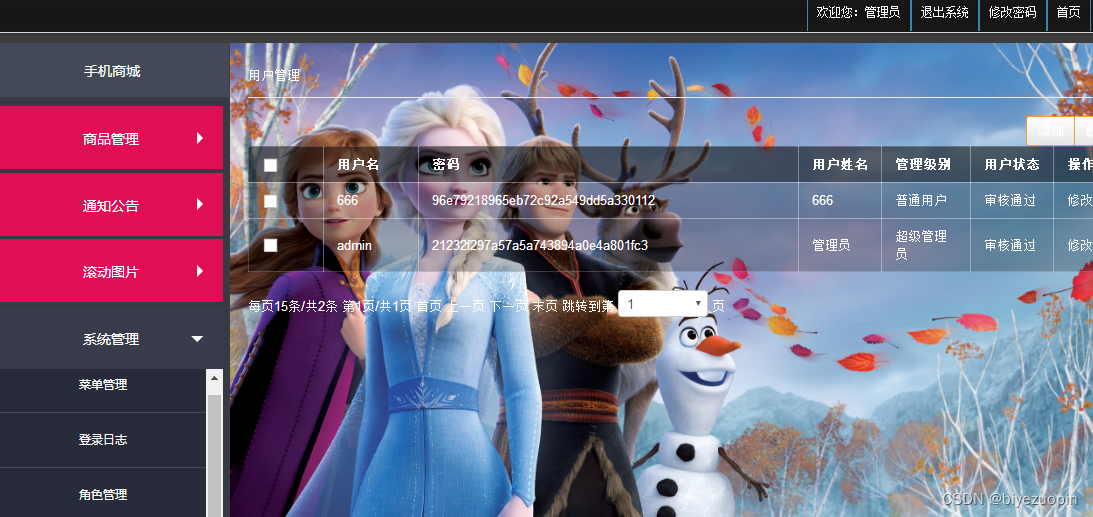Viewport: 1093px width, 517px height.
Task: Click 修改 for user admin
Action: point(1080,245)
